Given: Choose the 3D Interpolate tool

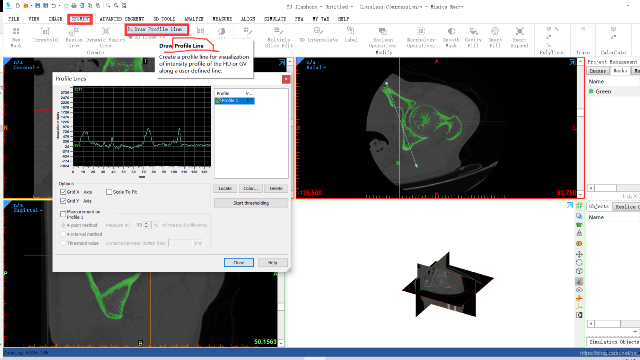Looking at the screenshot, I should point(318,35).
